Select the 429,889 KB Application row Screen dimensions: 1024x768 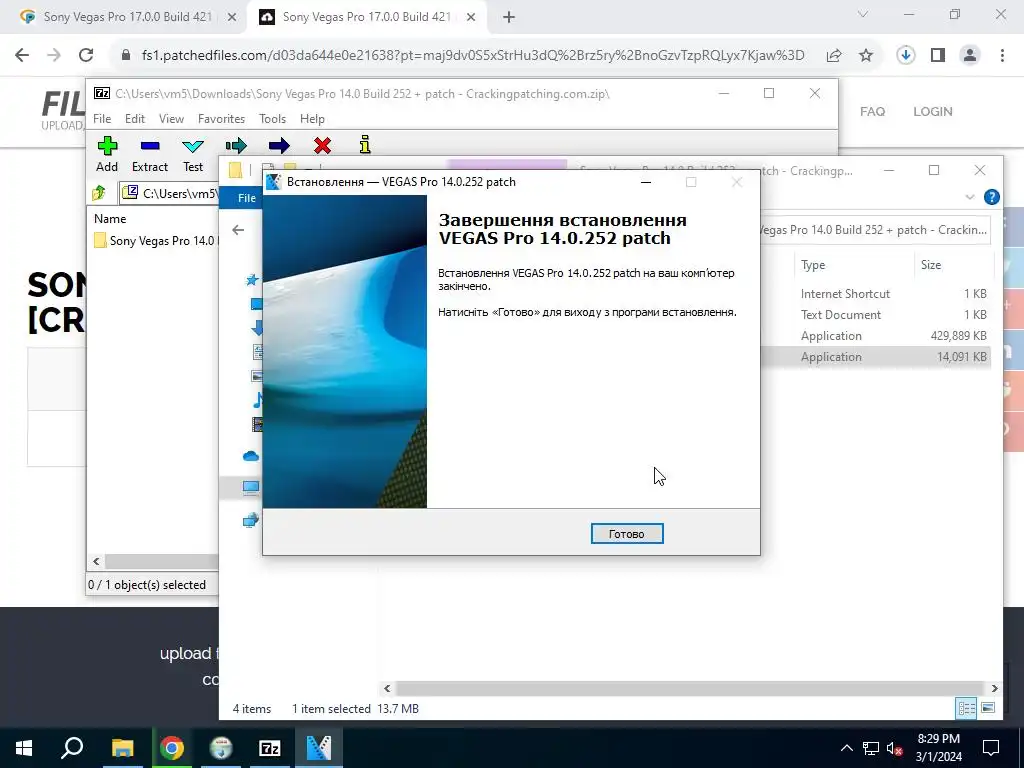click(875, 336)
